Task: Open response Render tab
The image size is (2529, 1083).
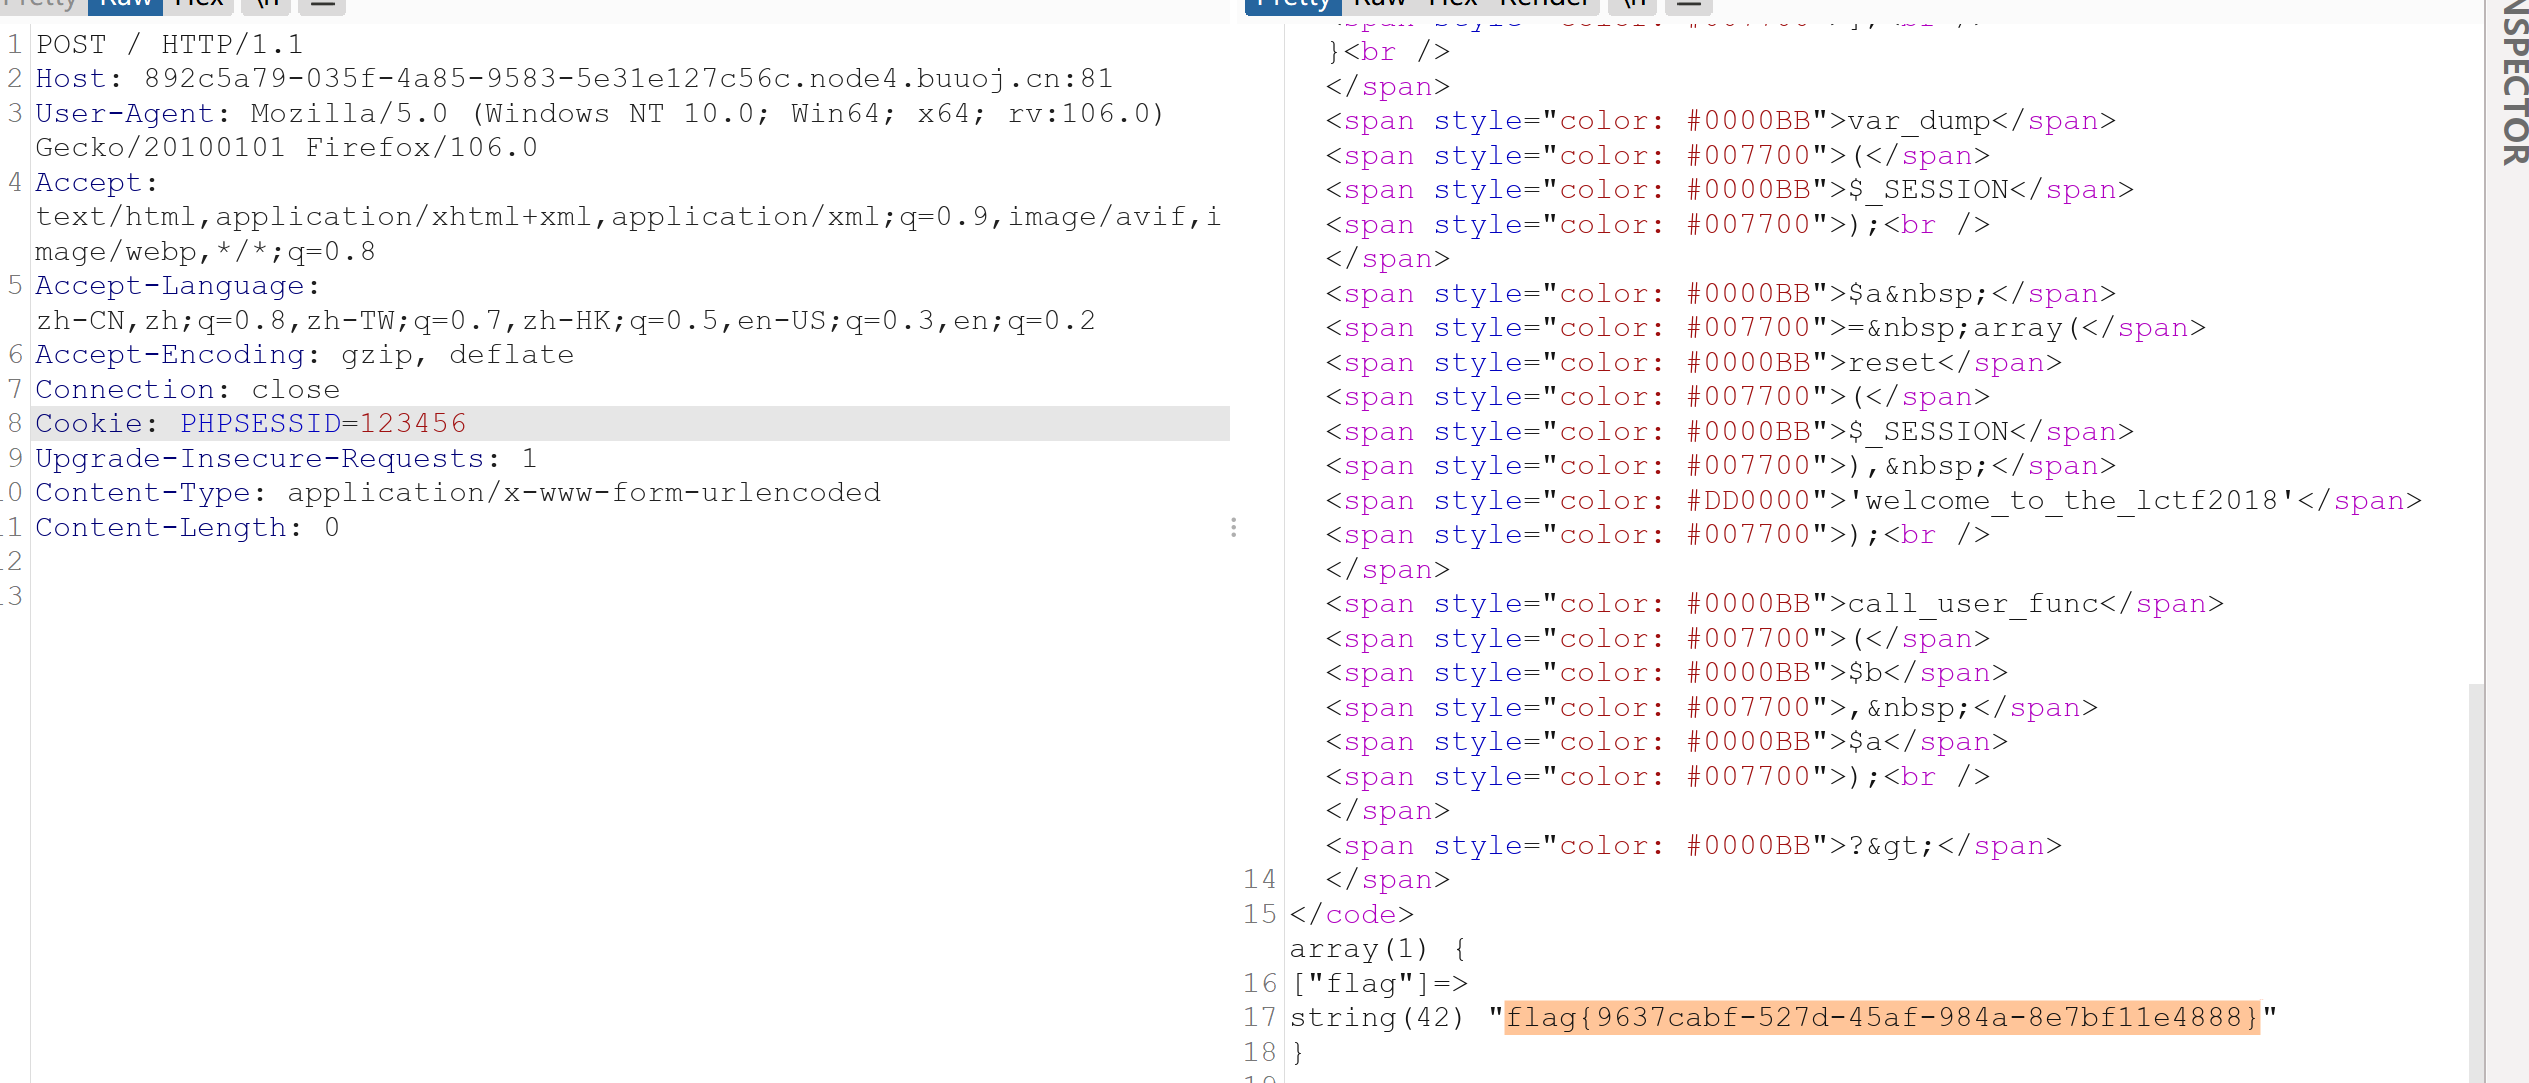Action: [1545, 5]
